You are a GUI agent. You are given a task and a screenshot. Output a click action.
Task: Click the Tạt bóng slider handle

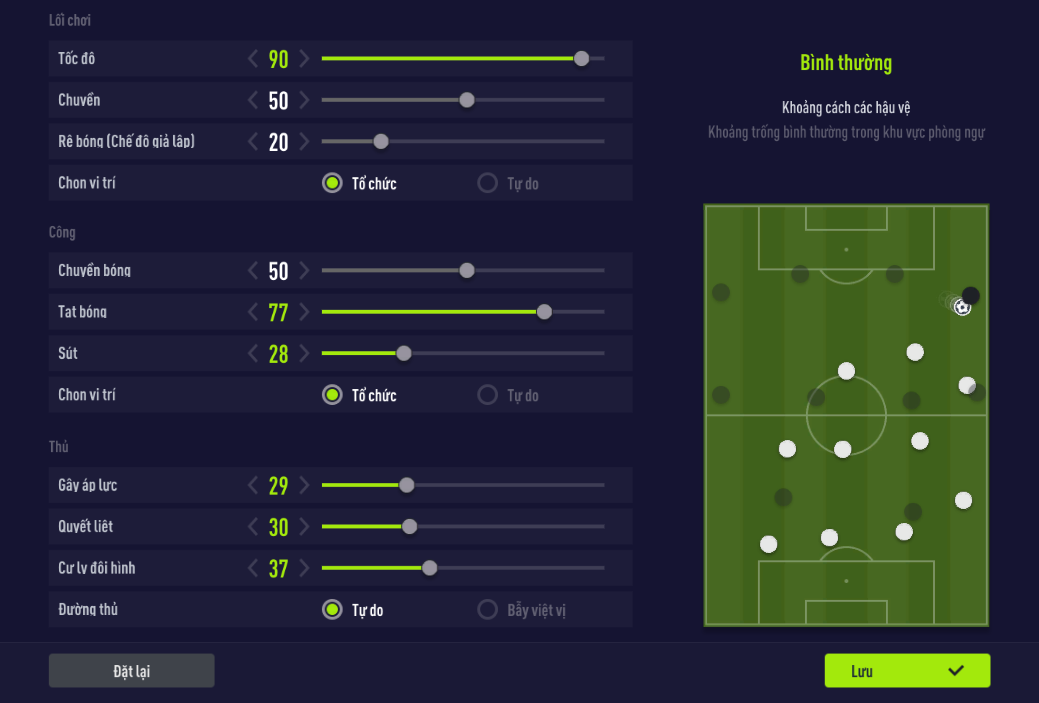[544, 312]
